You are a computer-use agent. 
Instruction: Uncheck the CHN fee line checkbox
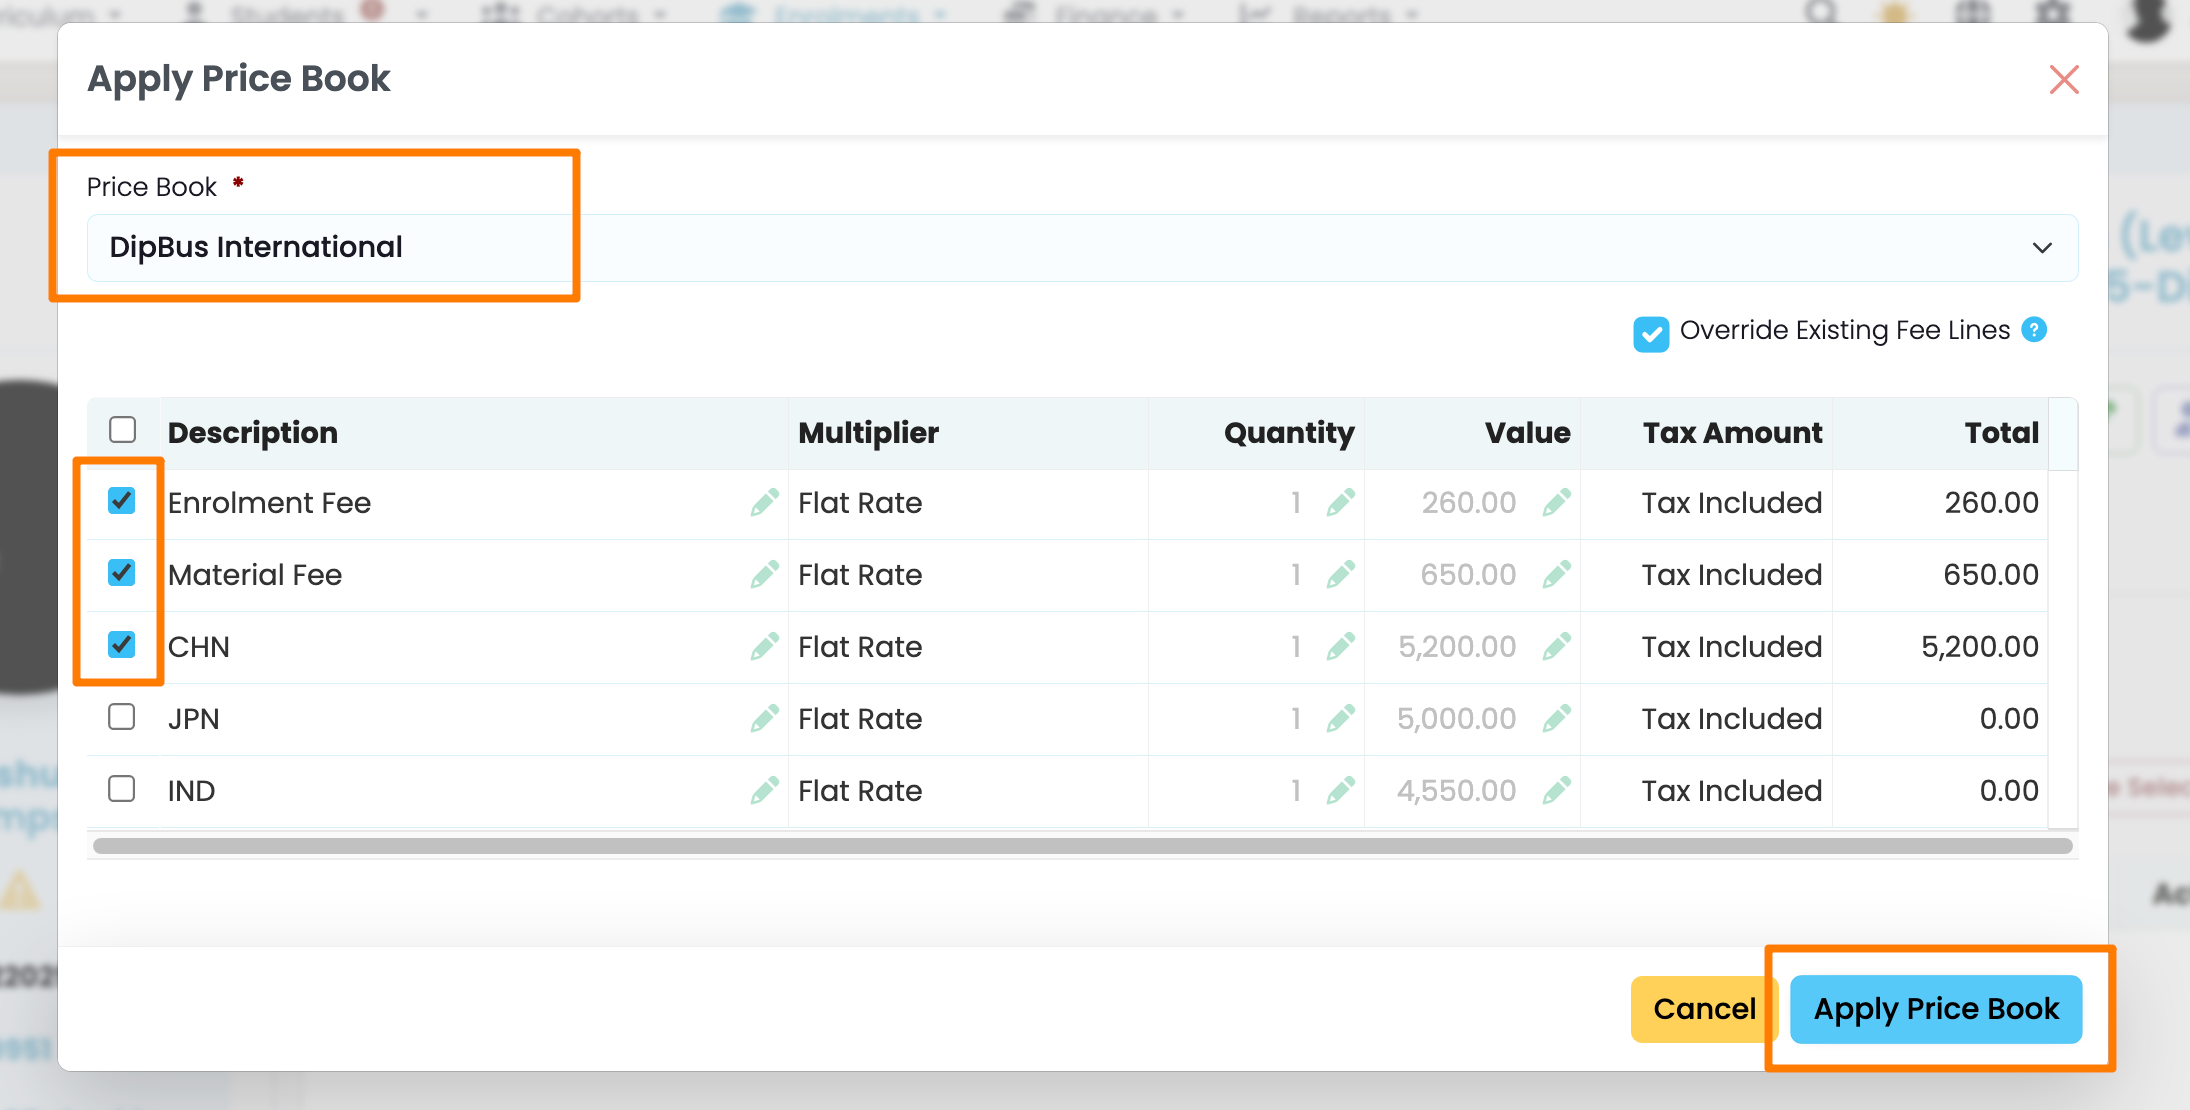click(122, 644)
